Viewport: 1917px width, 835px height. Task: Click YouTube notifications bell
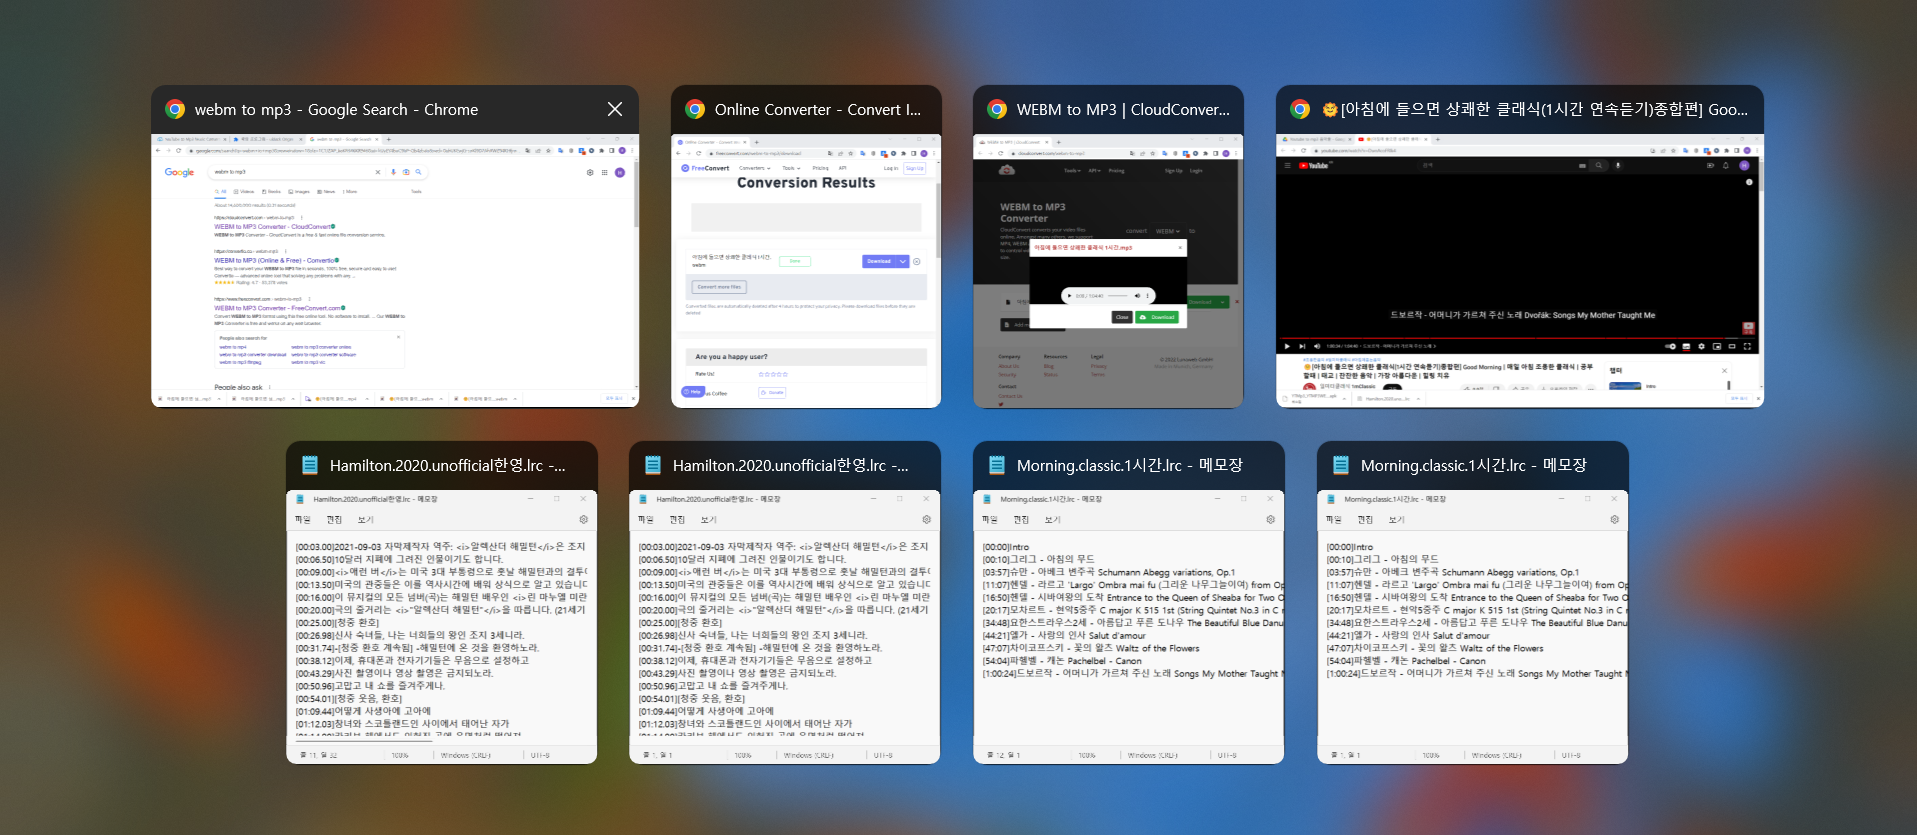click(1726, 165)
